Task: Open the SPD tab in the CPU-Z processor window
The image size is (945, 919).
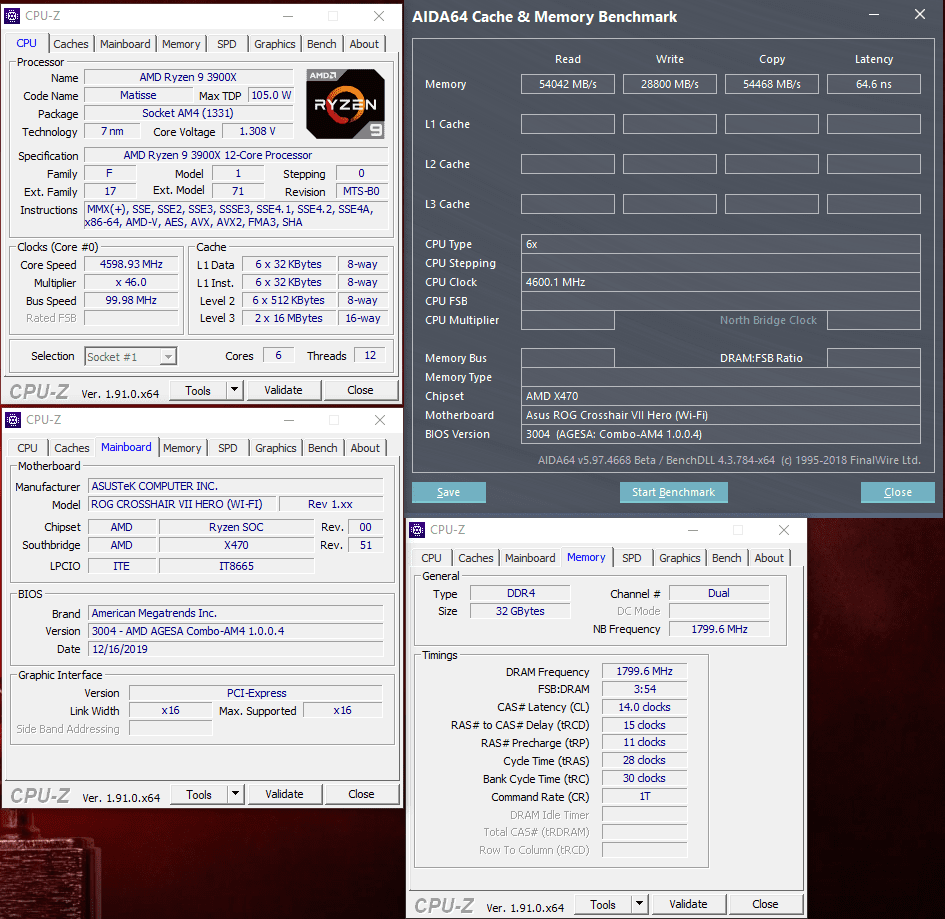Action: click(x=227, y=44)
